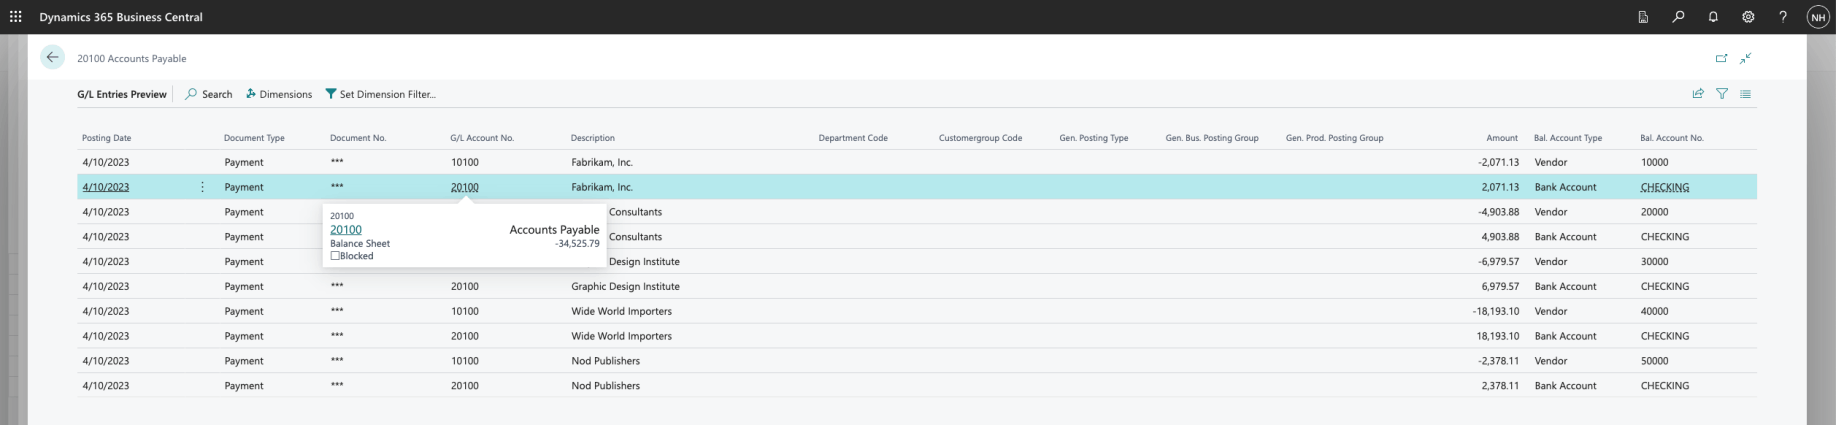Open the NH user account avatar
The width and height of the screenshot is (1836, 425).
[x=1818, y=17]
